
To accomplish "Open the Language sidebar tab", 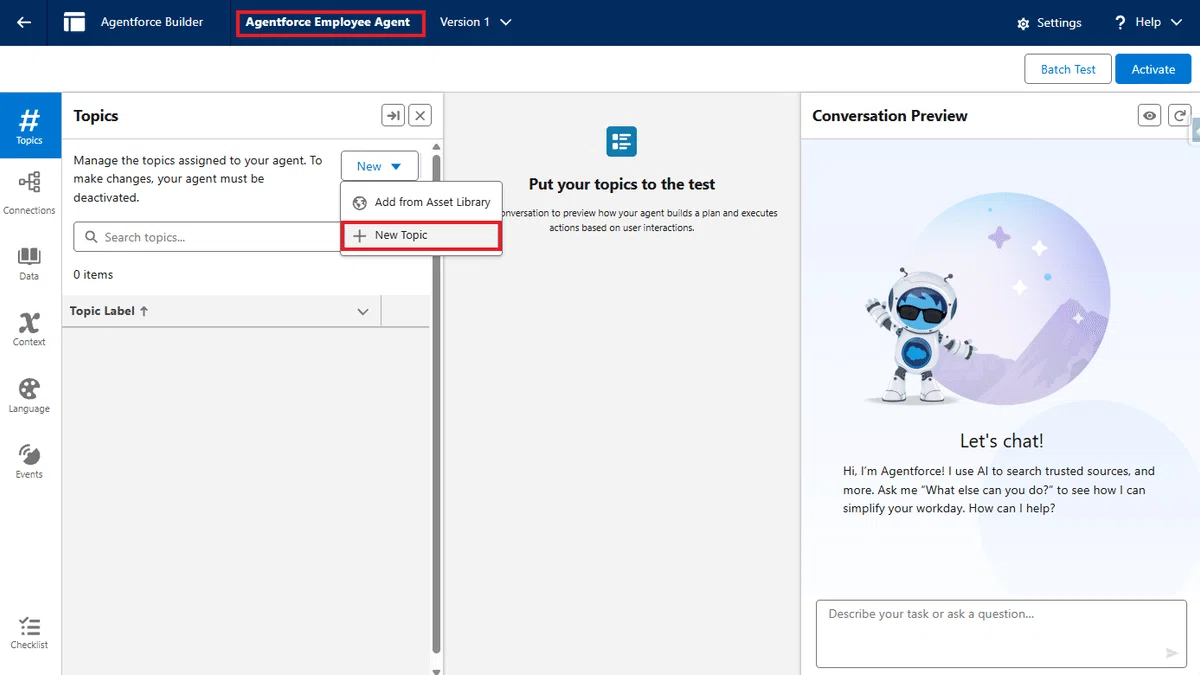I will point(29,395).
